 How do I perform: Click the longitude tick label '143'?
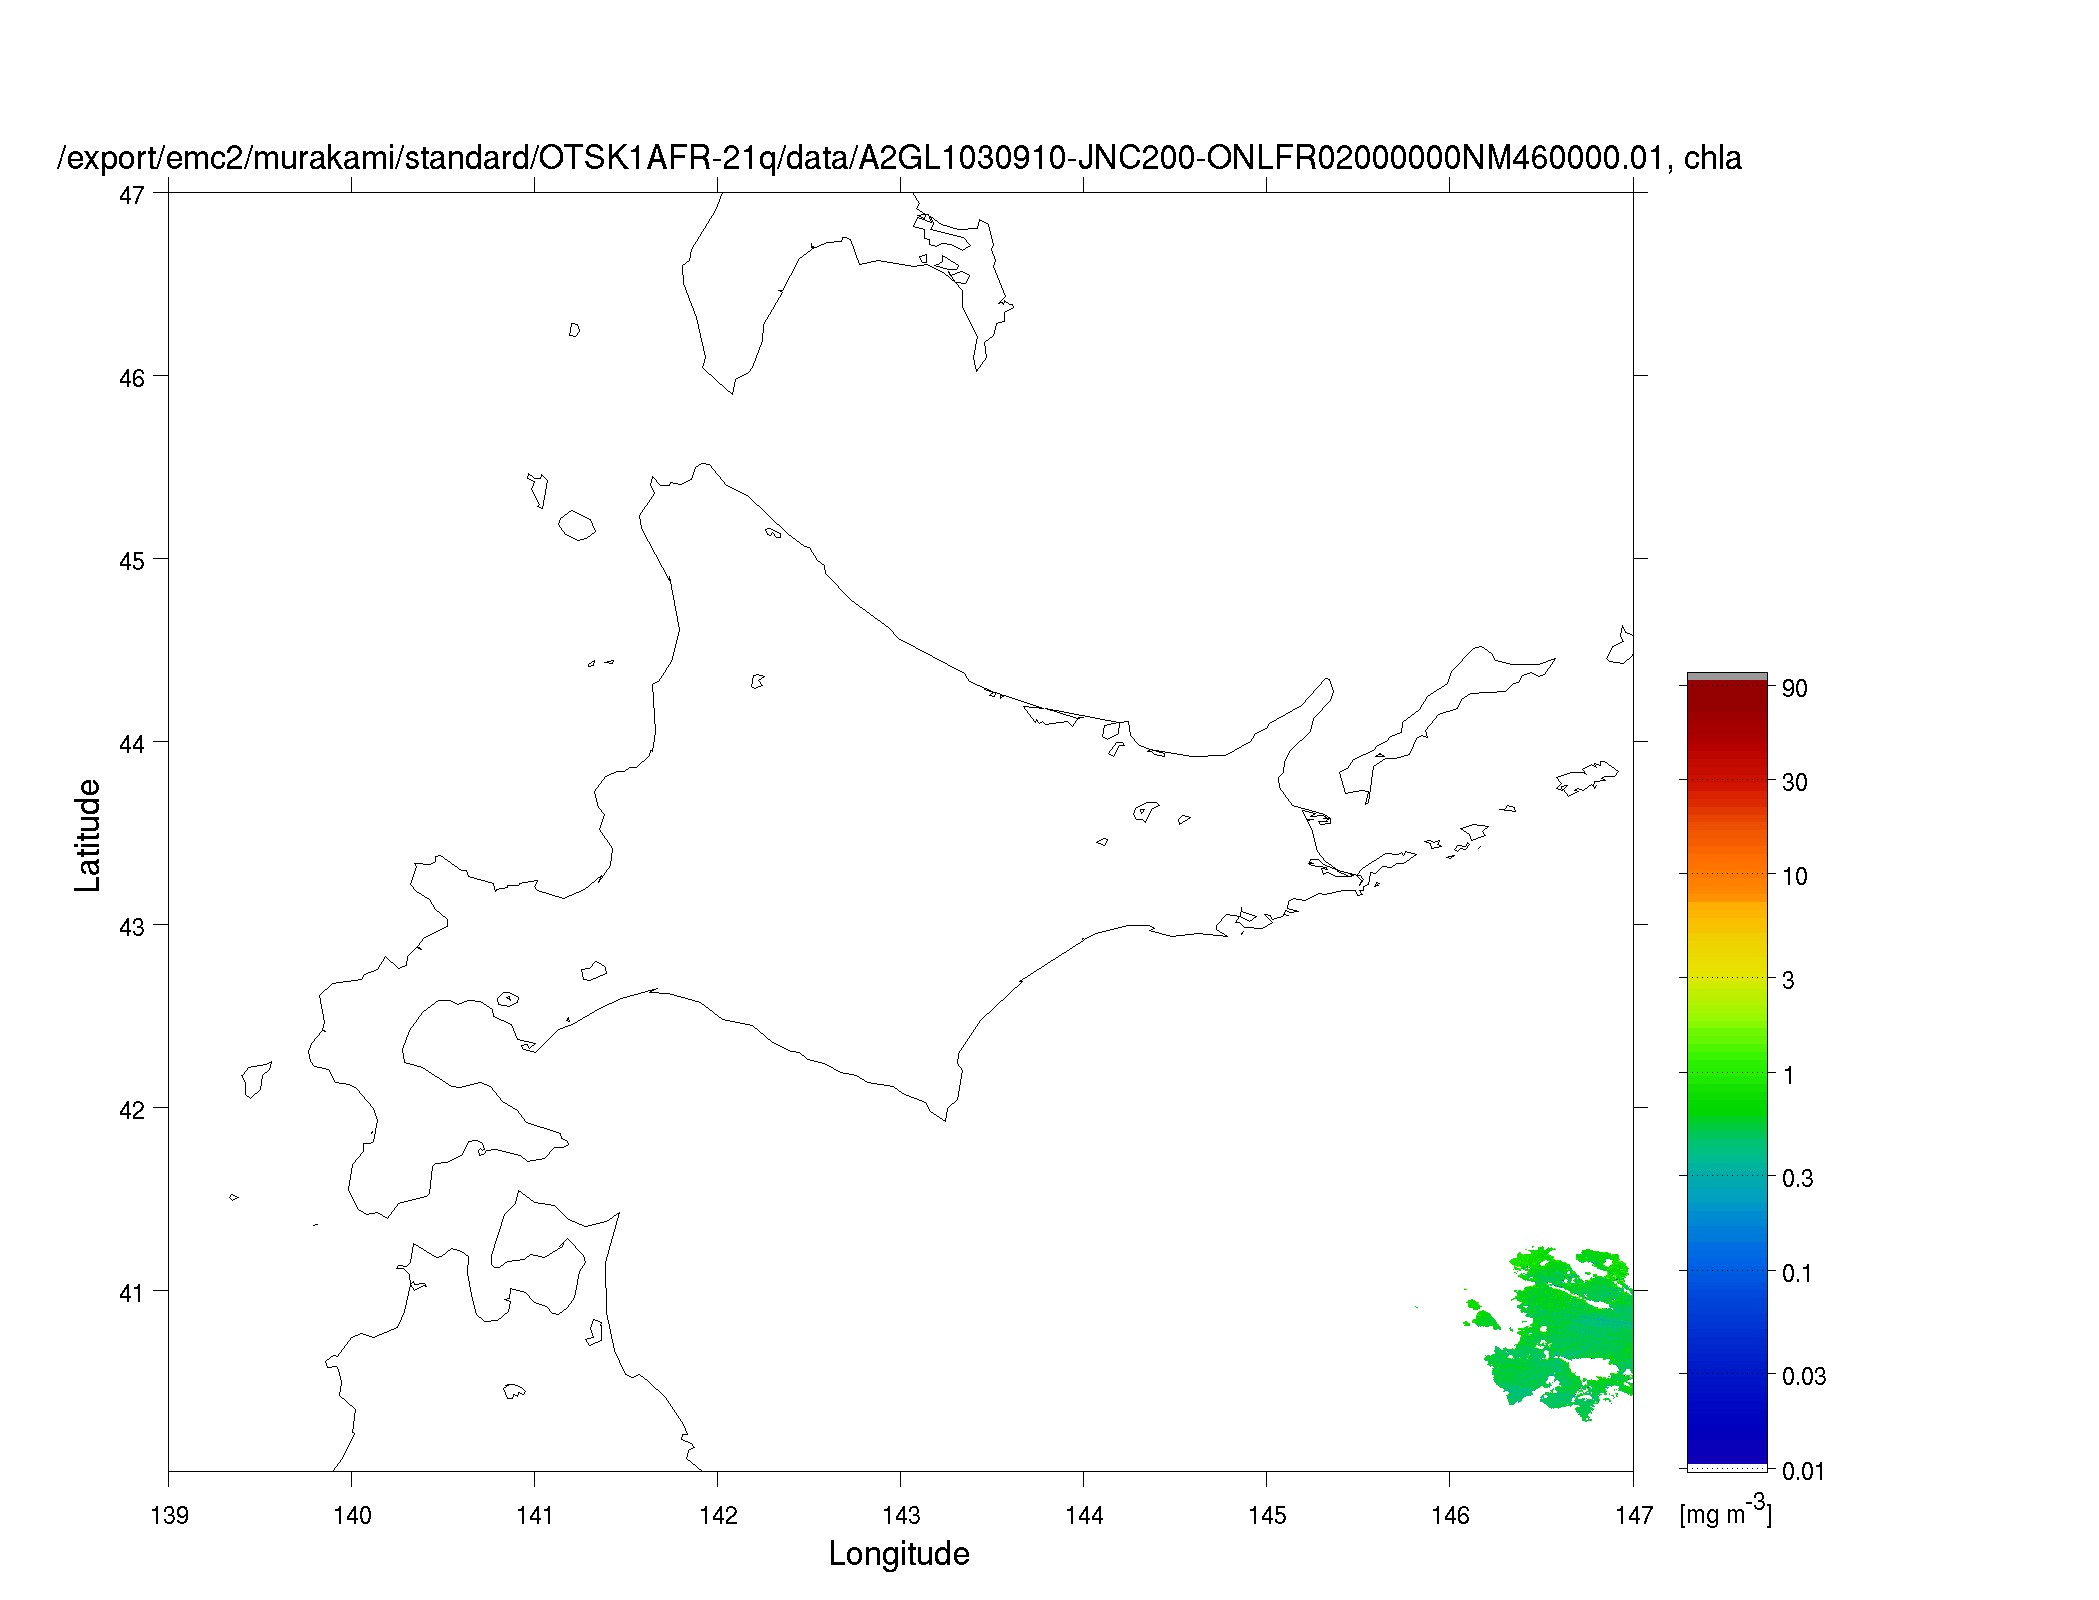901,1516
